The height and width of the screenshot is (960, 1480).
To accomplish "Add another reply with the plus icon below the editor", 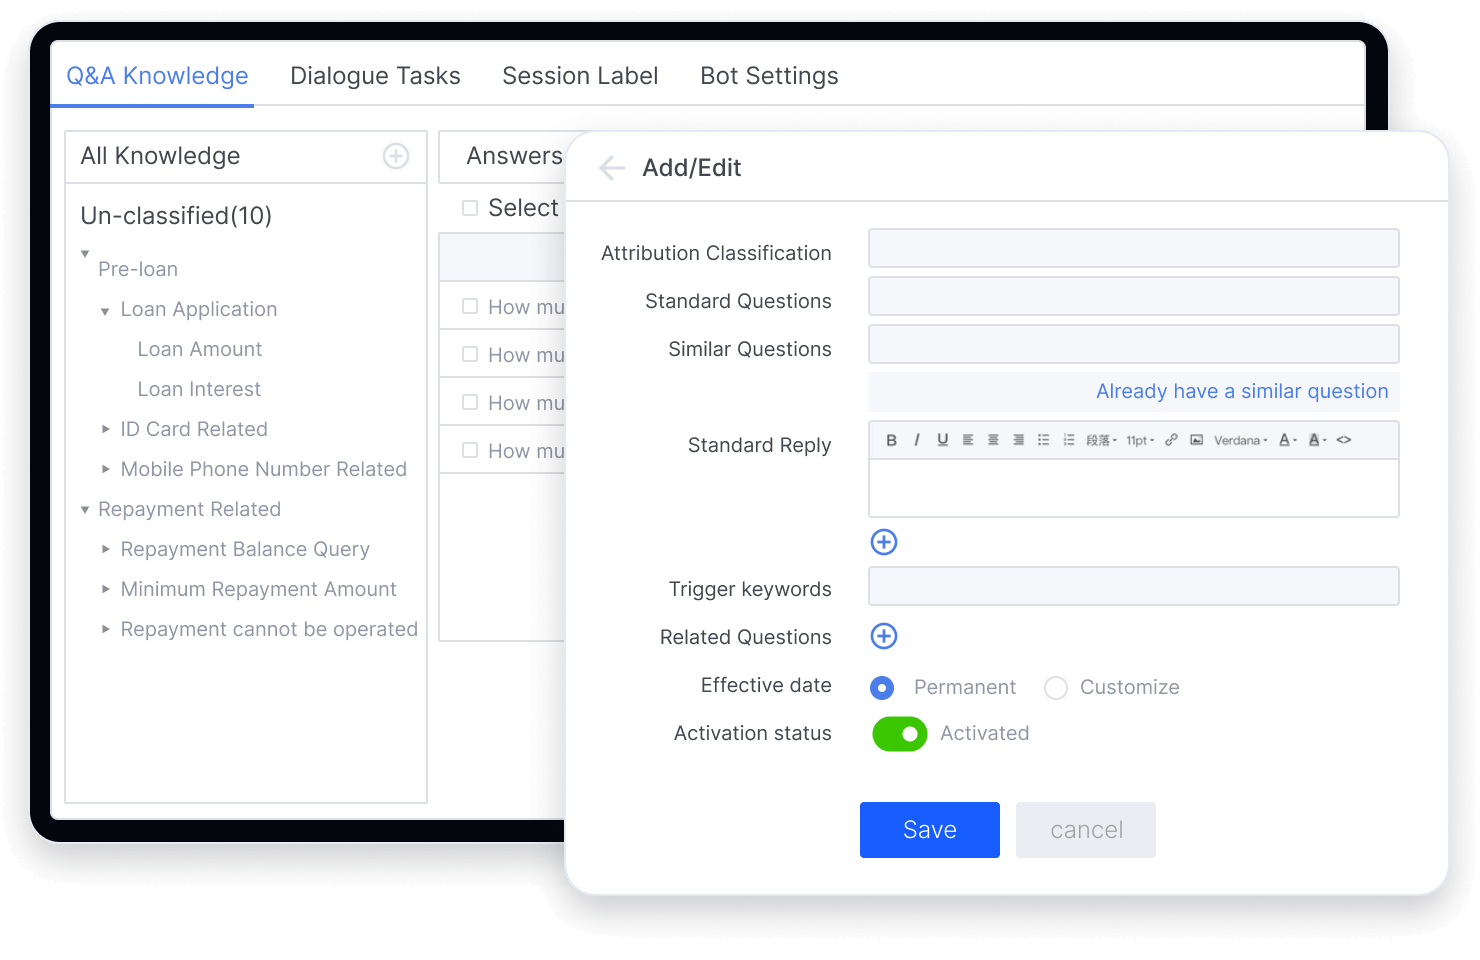I will click(x=884, y=542).
